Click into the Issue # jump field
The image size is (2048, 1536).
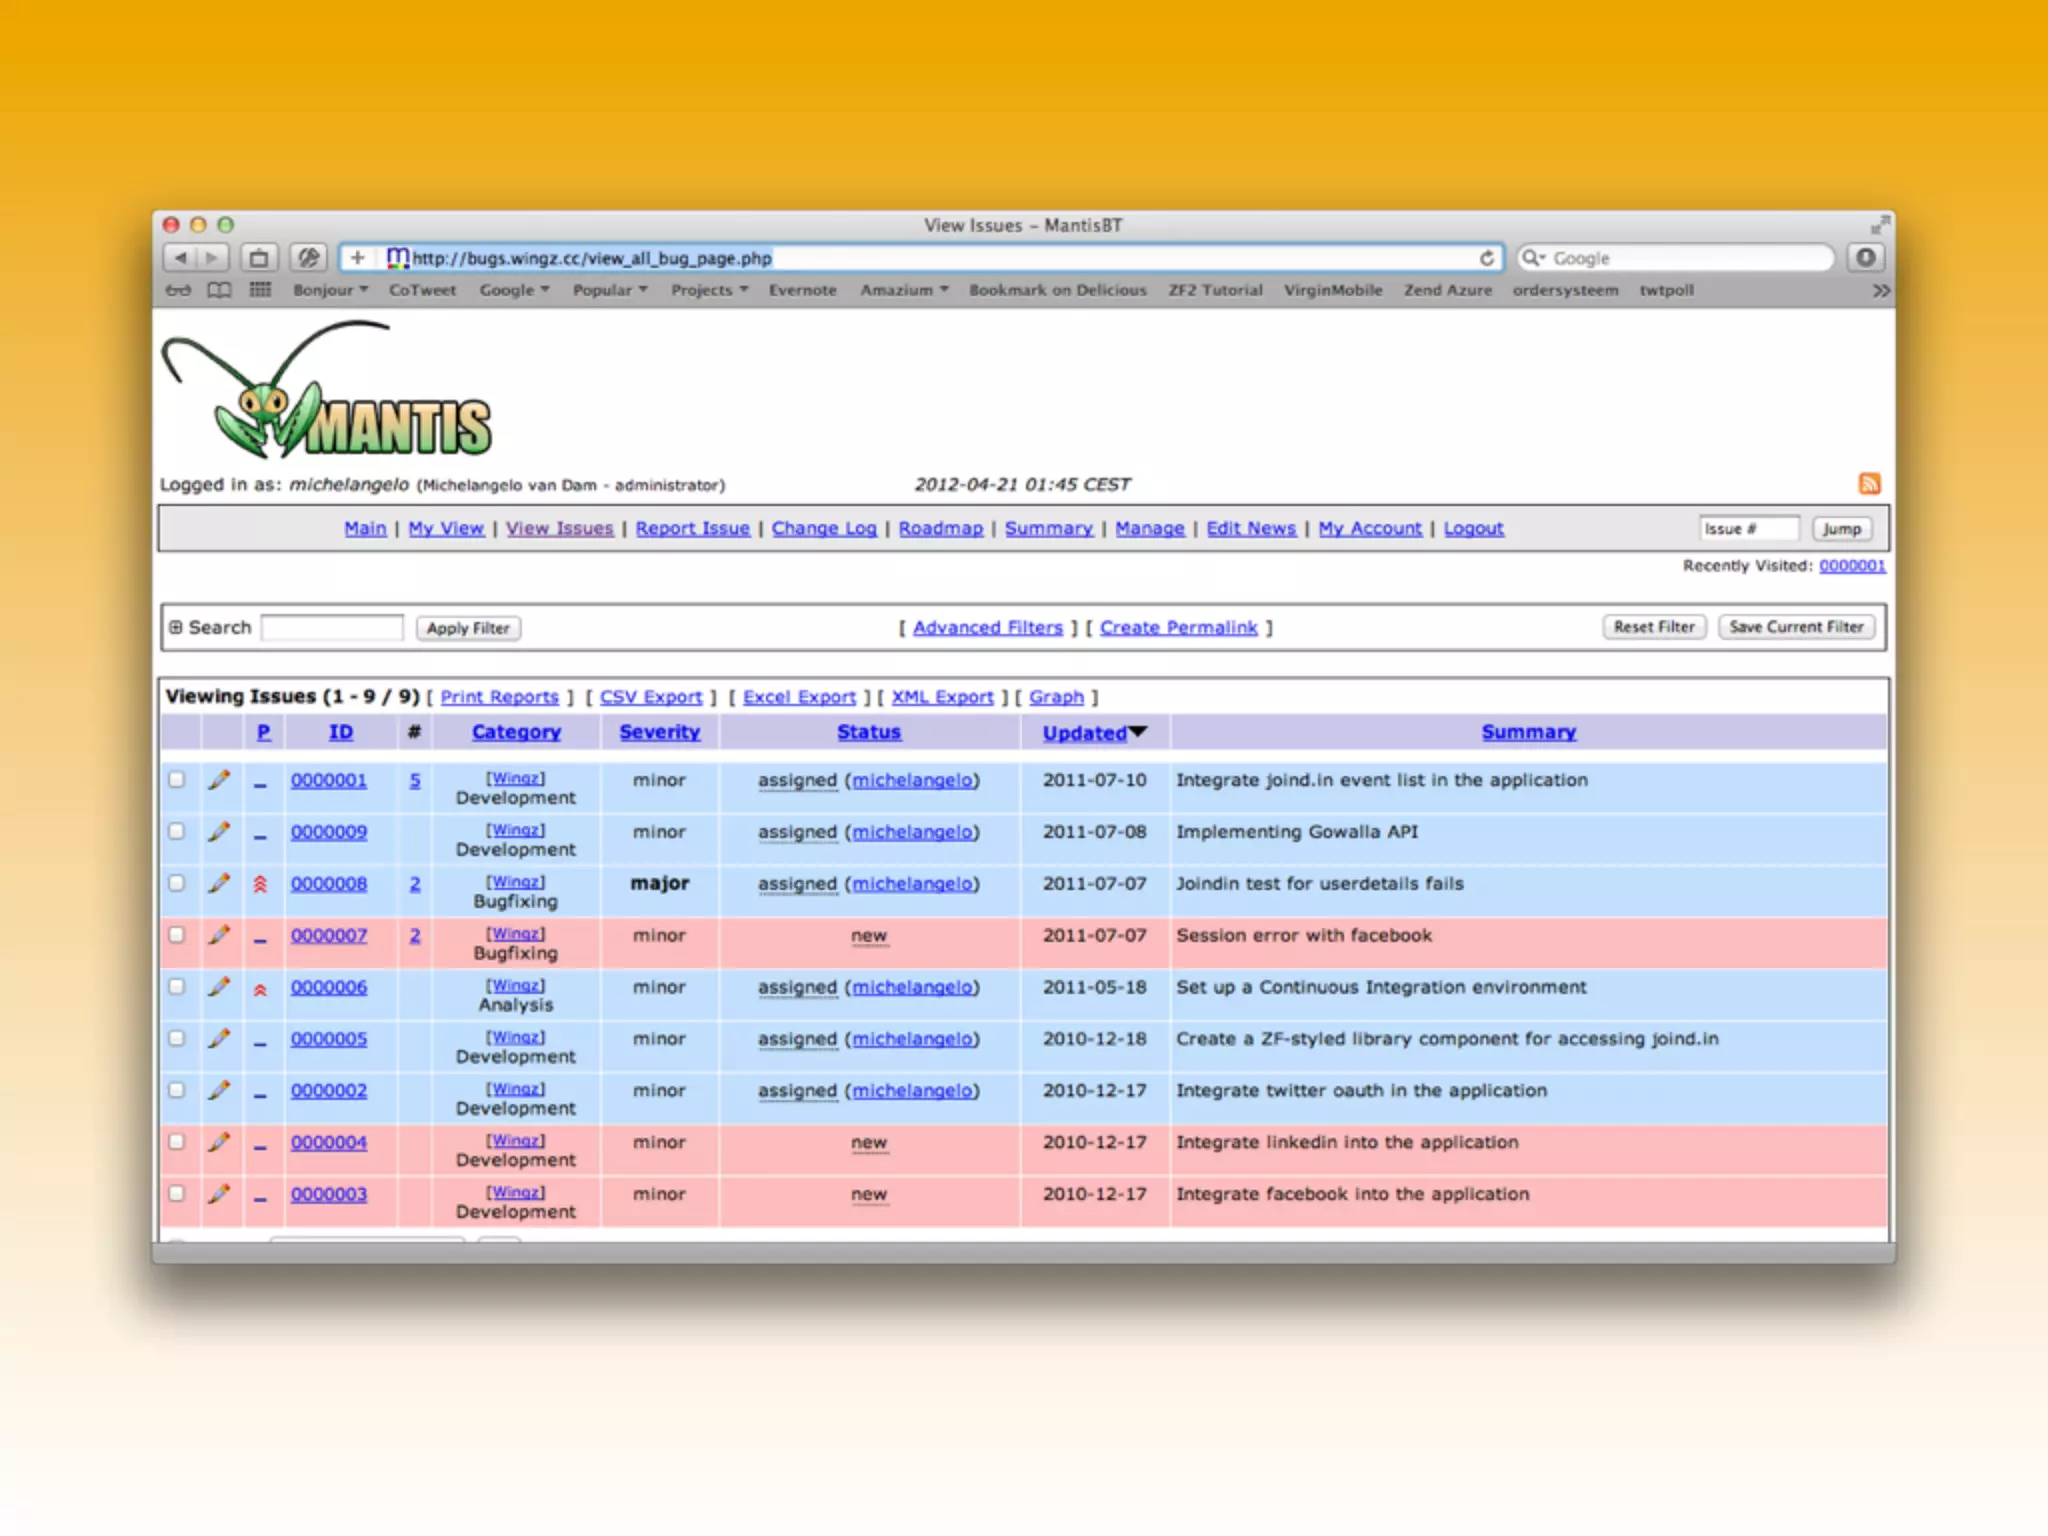point(1748,528)
